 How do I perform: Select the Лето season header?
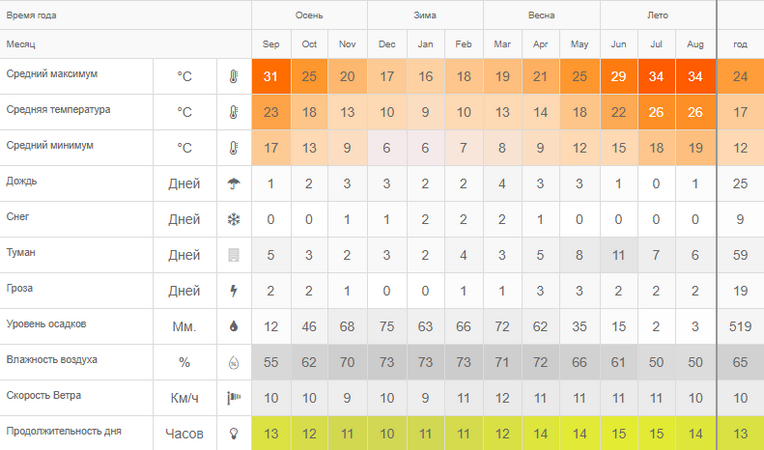(x=657, y=15)
